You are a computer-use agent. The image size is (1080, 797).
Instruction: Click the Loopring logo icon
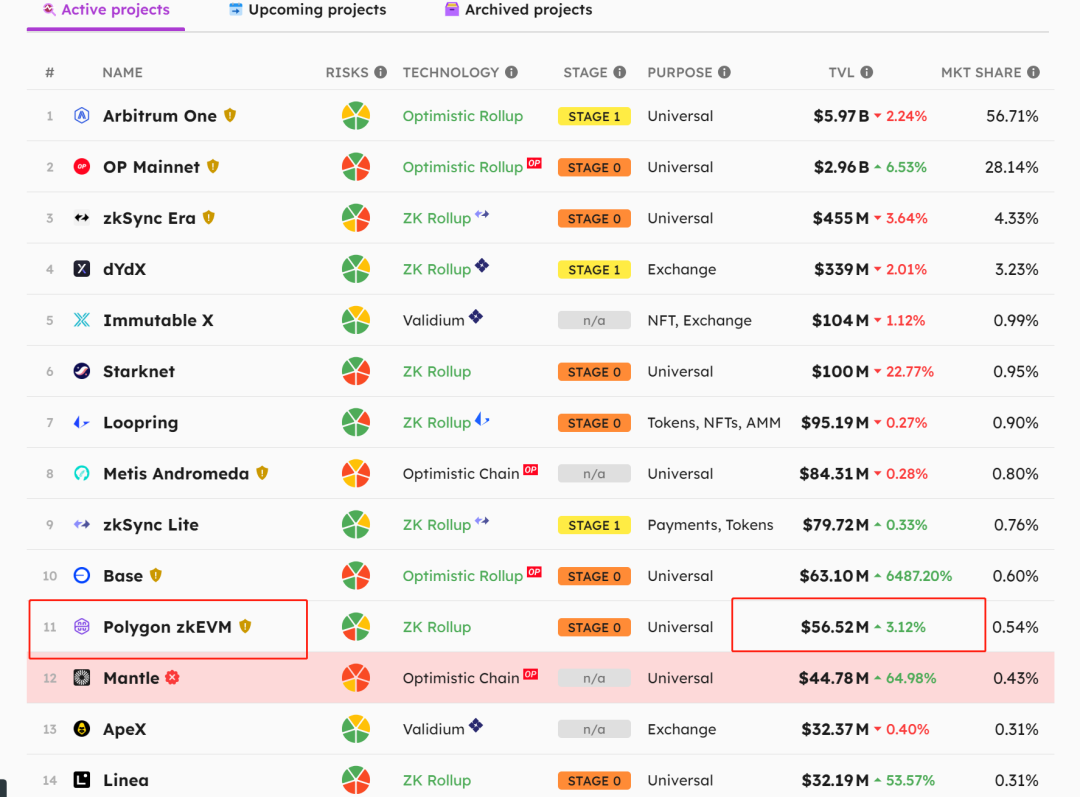click(82, 423)
